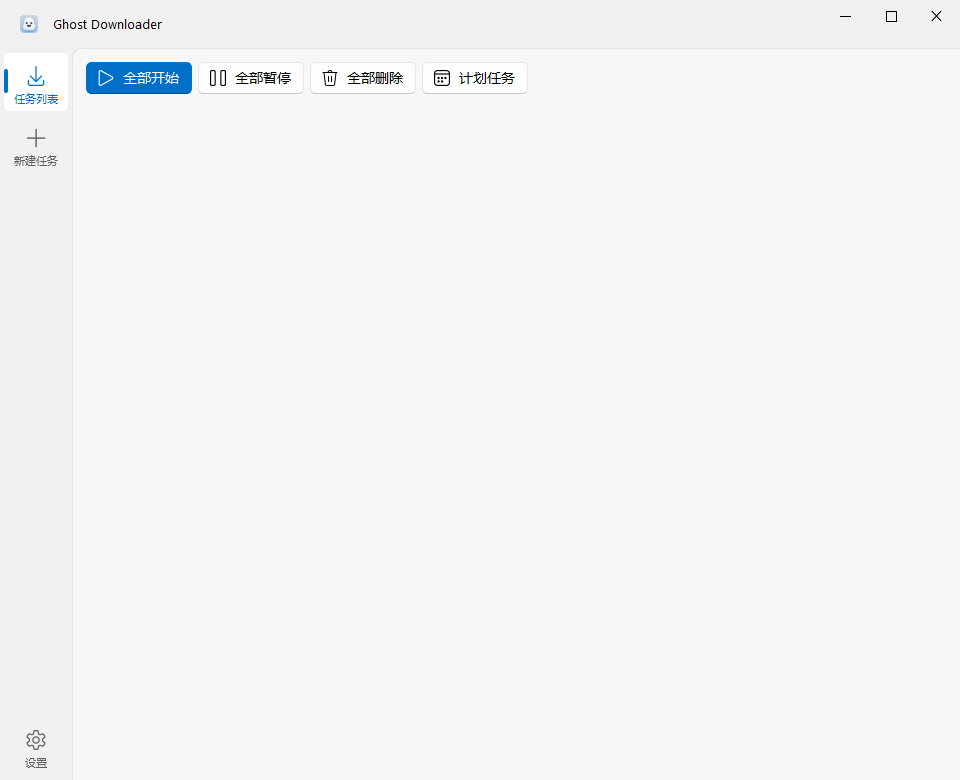Minimize the Ghost Downloader window
The width and height of the screenshot is (960, 780).
click(845, 16)
